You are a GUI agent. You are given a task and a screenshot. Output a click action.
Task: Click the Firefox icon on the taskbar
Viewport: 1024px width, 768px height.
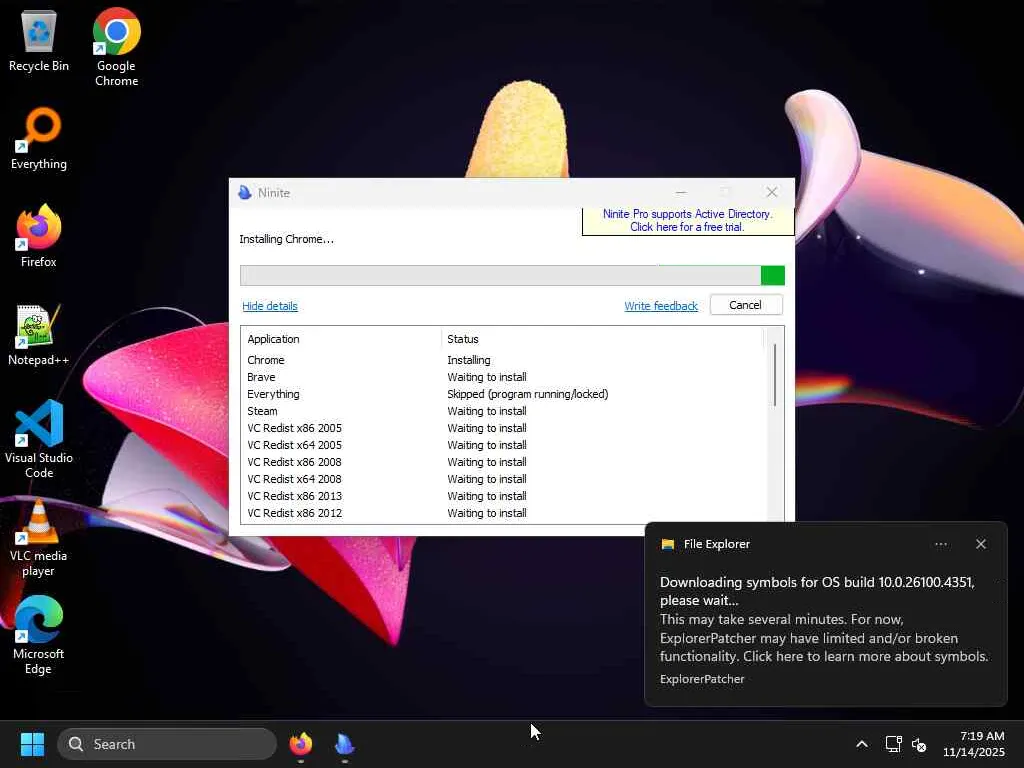(300, 744)
